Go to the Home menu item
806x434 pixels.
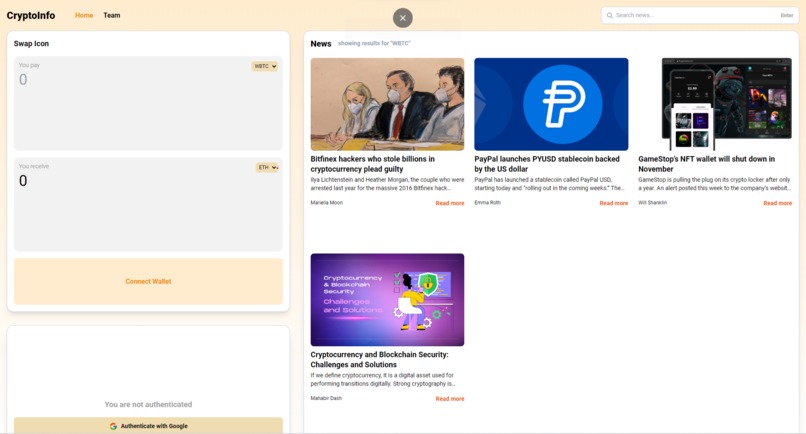point(84,15)
